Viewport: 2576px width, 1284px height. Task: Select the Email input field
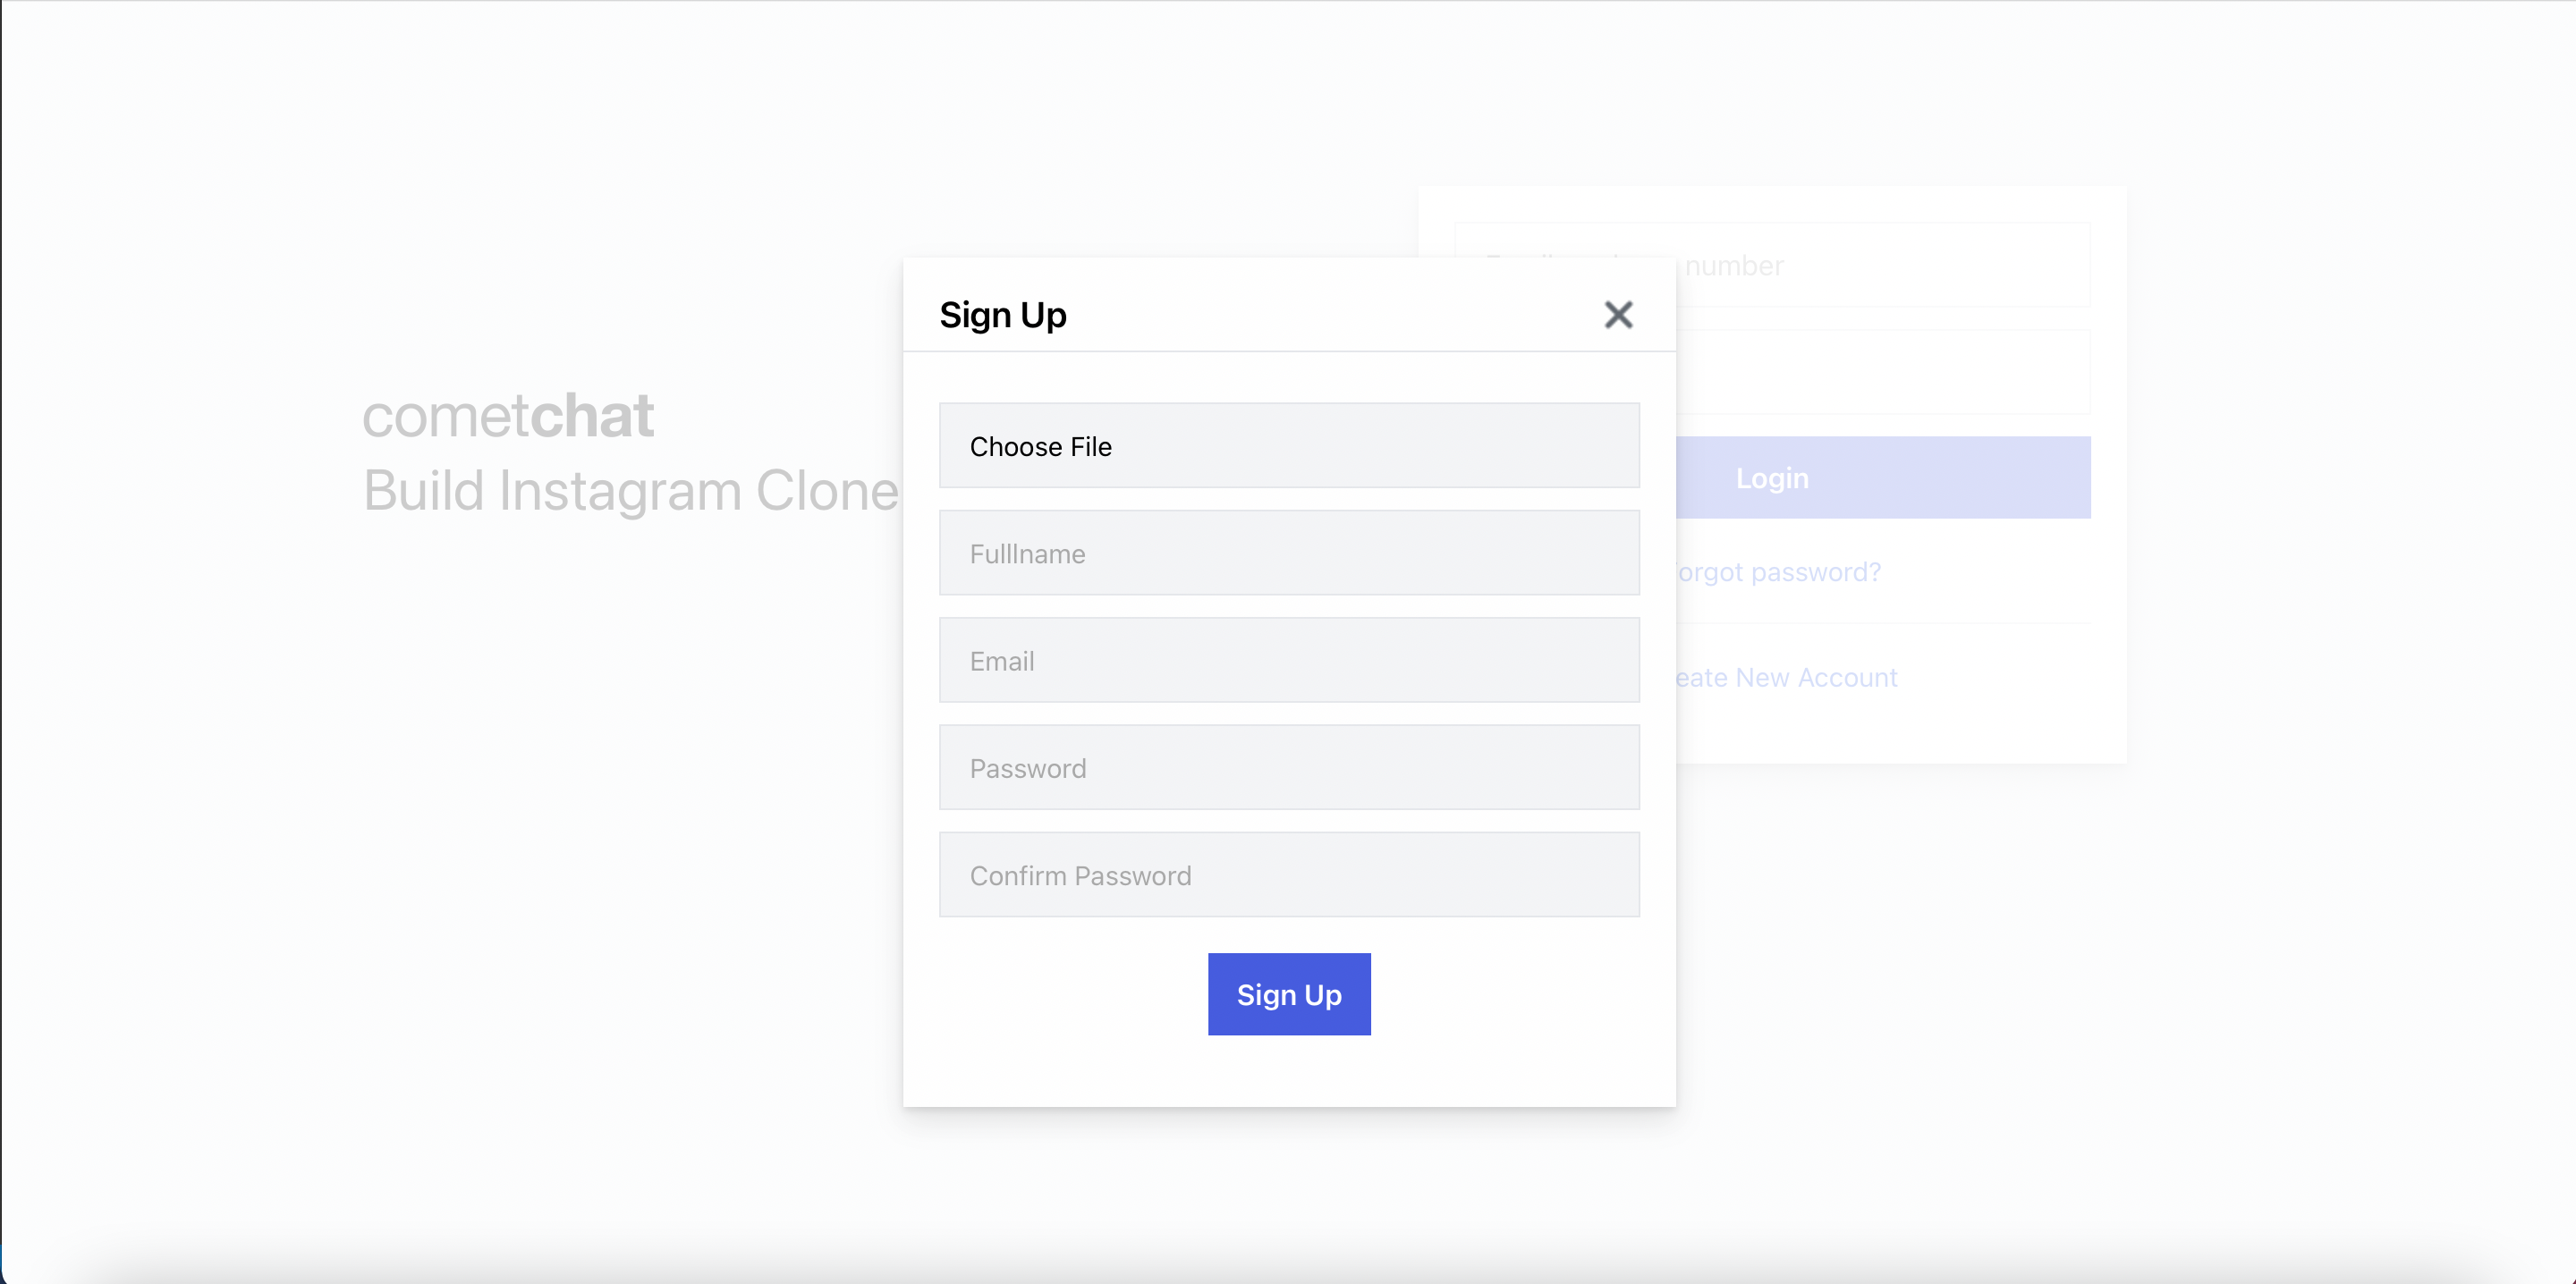point(1289,660)
